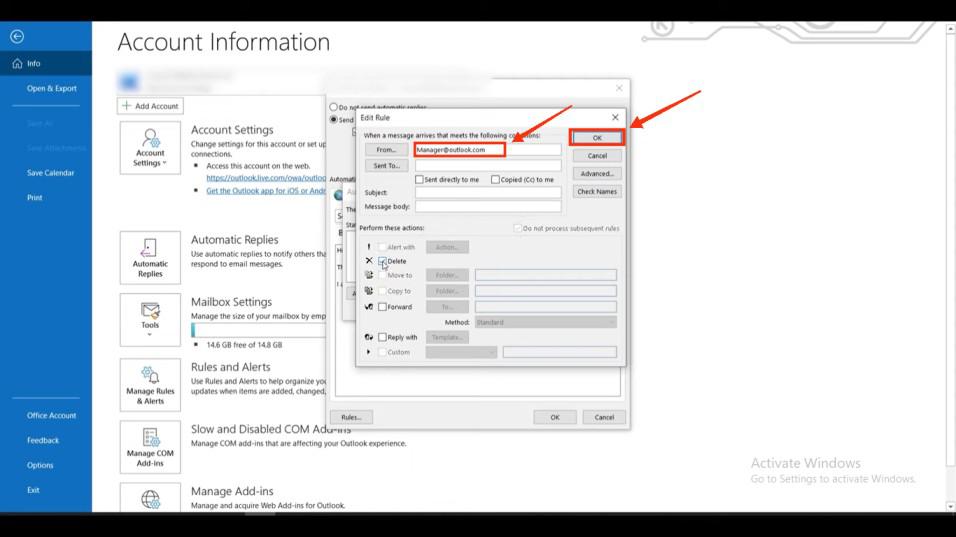Choose Print from the backstage sidebar
Viewport: 956px width, 537px height.
35,197
